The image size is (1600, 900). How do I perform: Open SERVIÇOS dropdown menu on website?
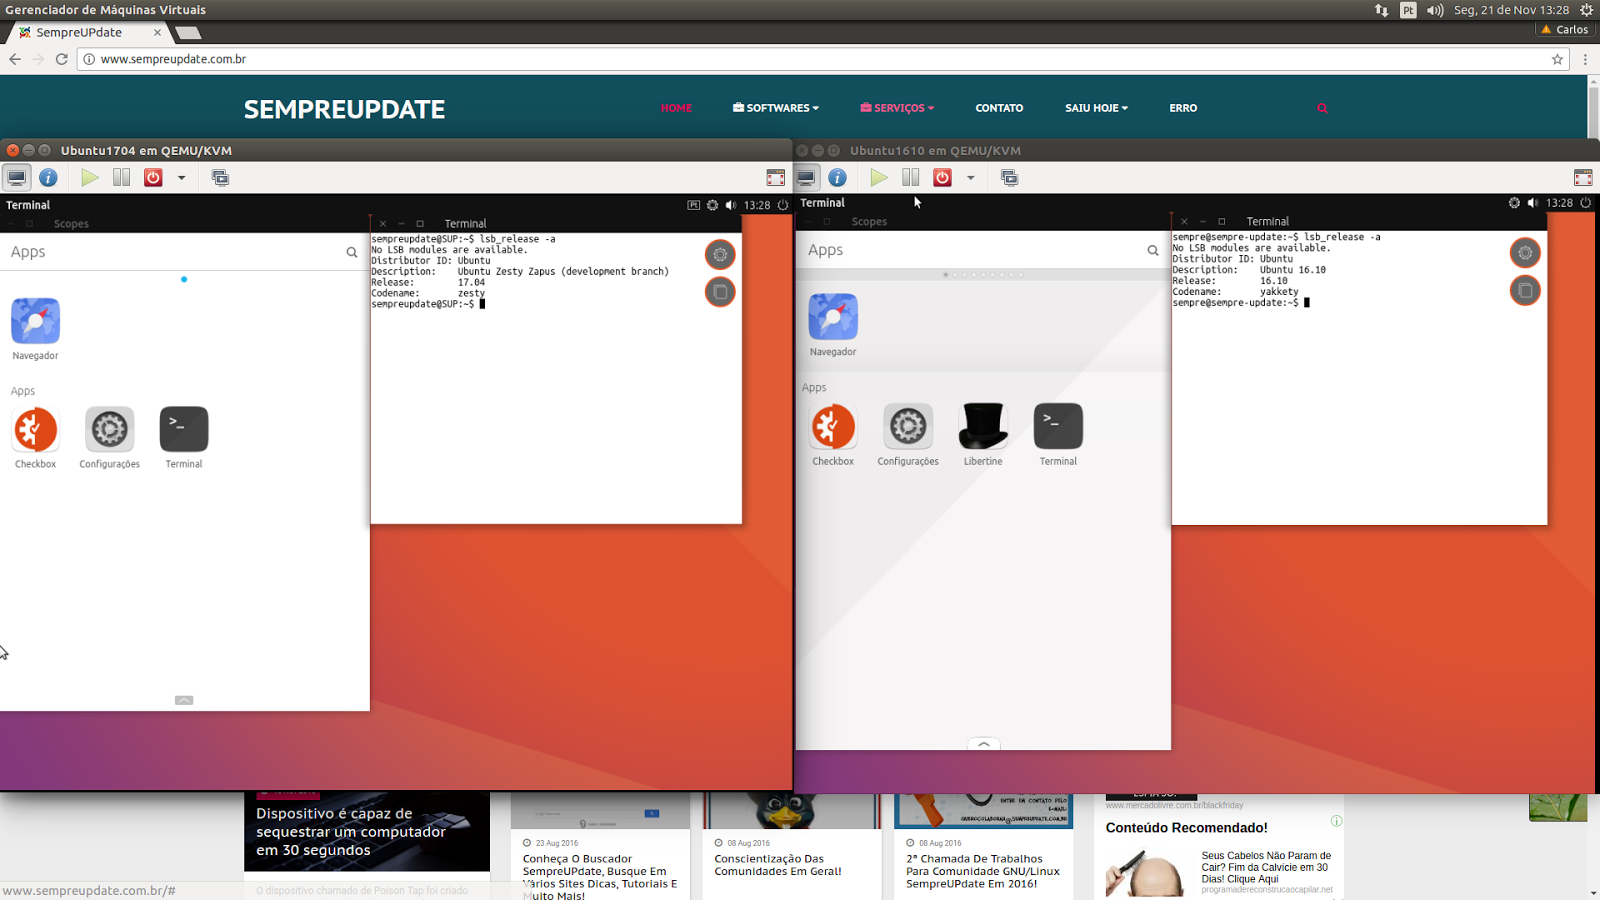(x=897, y=108)
